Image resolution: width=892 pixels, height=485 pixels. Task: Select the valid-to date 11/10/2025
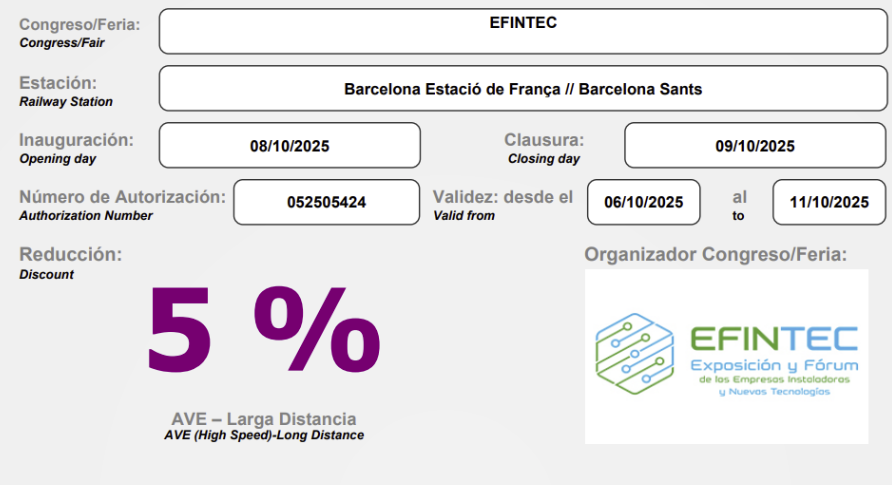tap(829, 202)
